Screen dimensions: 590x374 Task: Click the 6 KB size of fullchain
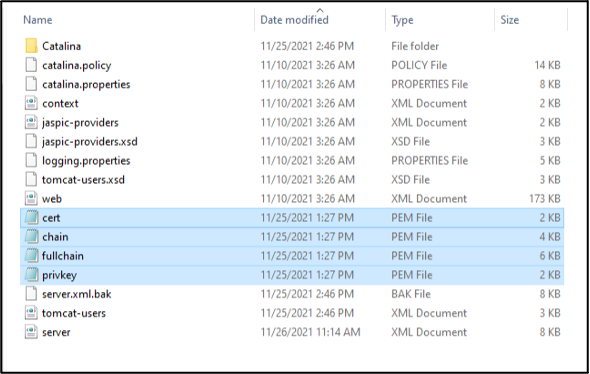[550, 256]
